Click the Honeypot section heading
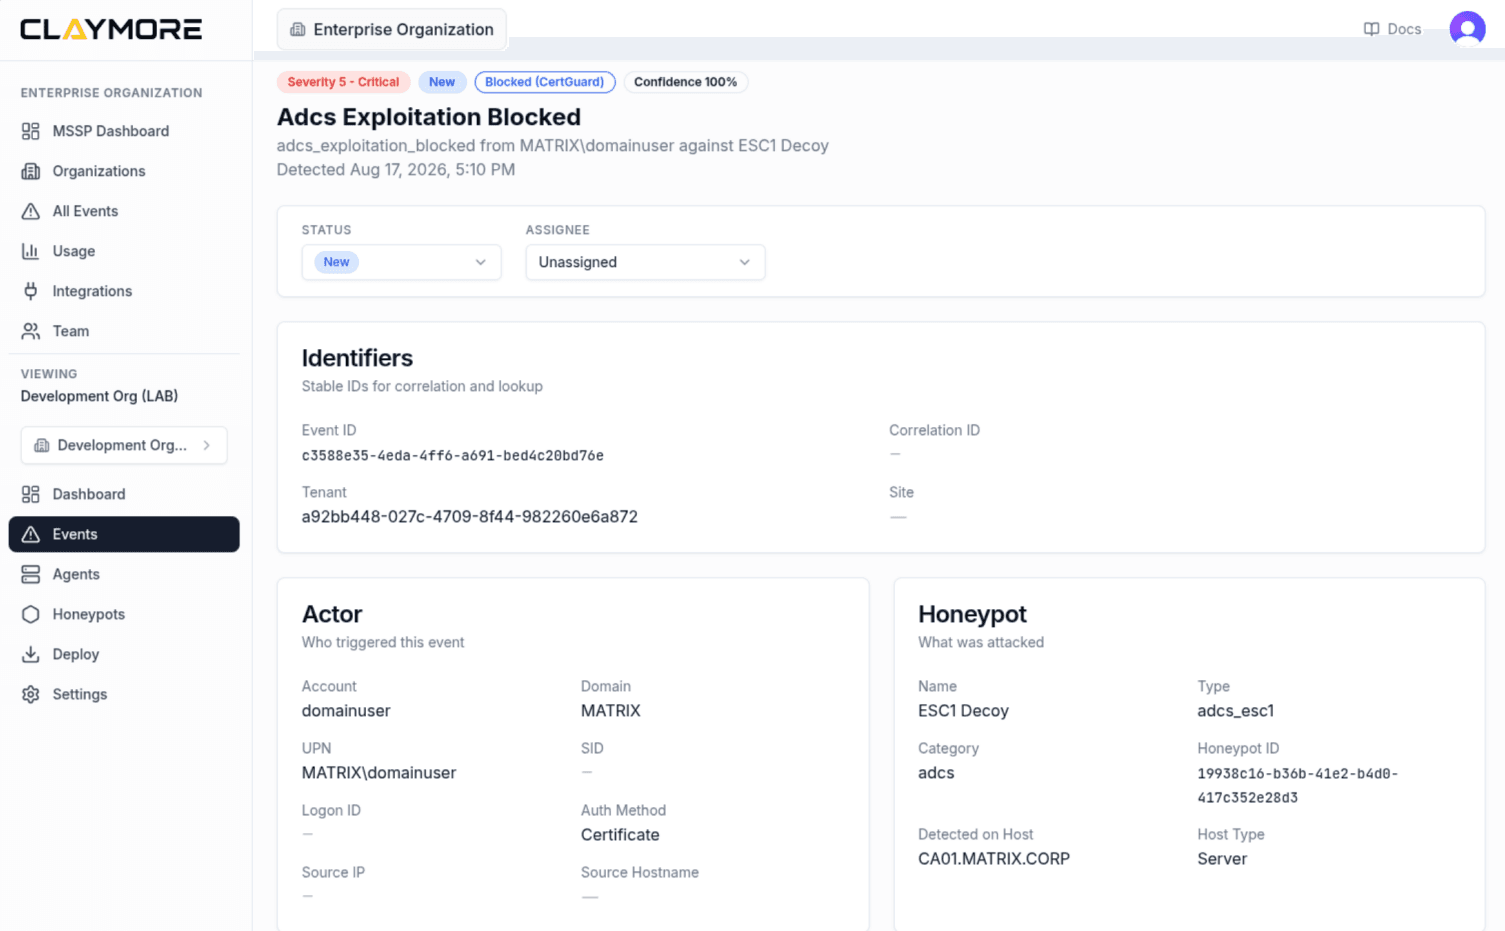This screenshot has width=1505, height=931. pyautogui.click(x=972, y=614)
